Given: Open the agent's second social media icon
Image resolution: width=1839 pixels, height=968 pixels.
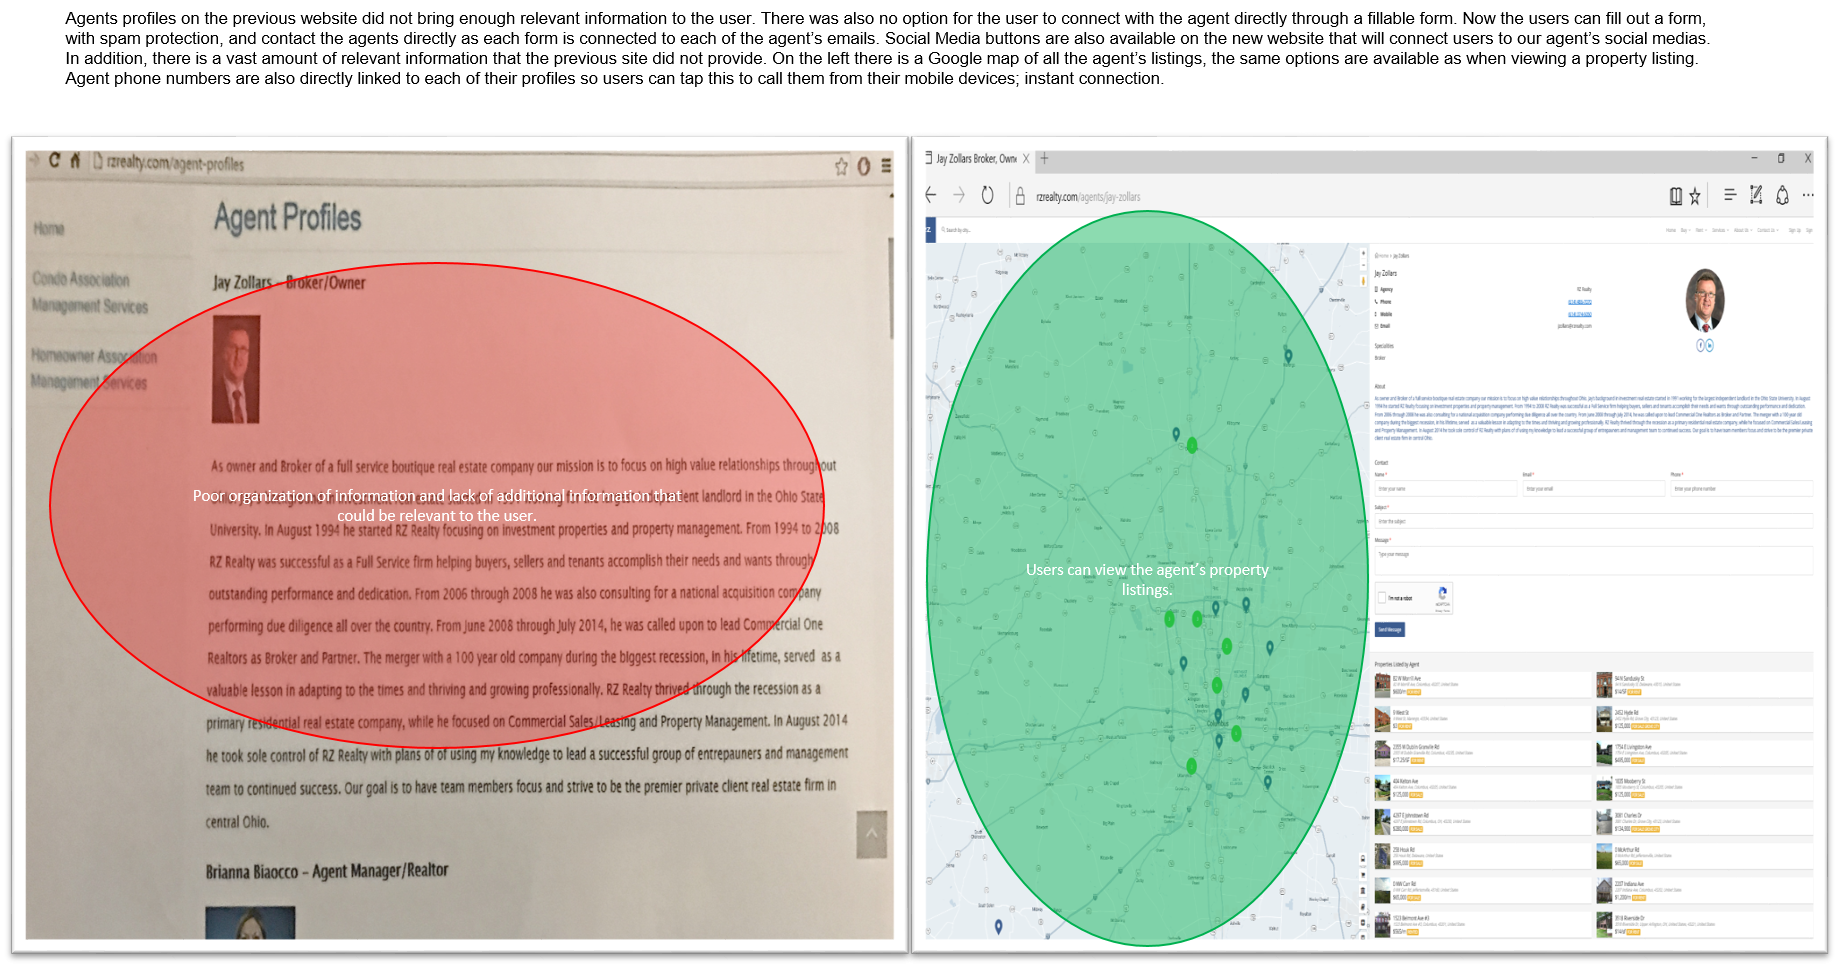Looking at the screenshot, I should [1709, 345].
